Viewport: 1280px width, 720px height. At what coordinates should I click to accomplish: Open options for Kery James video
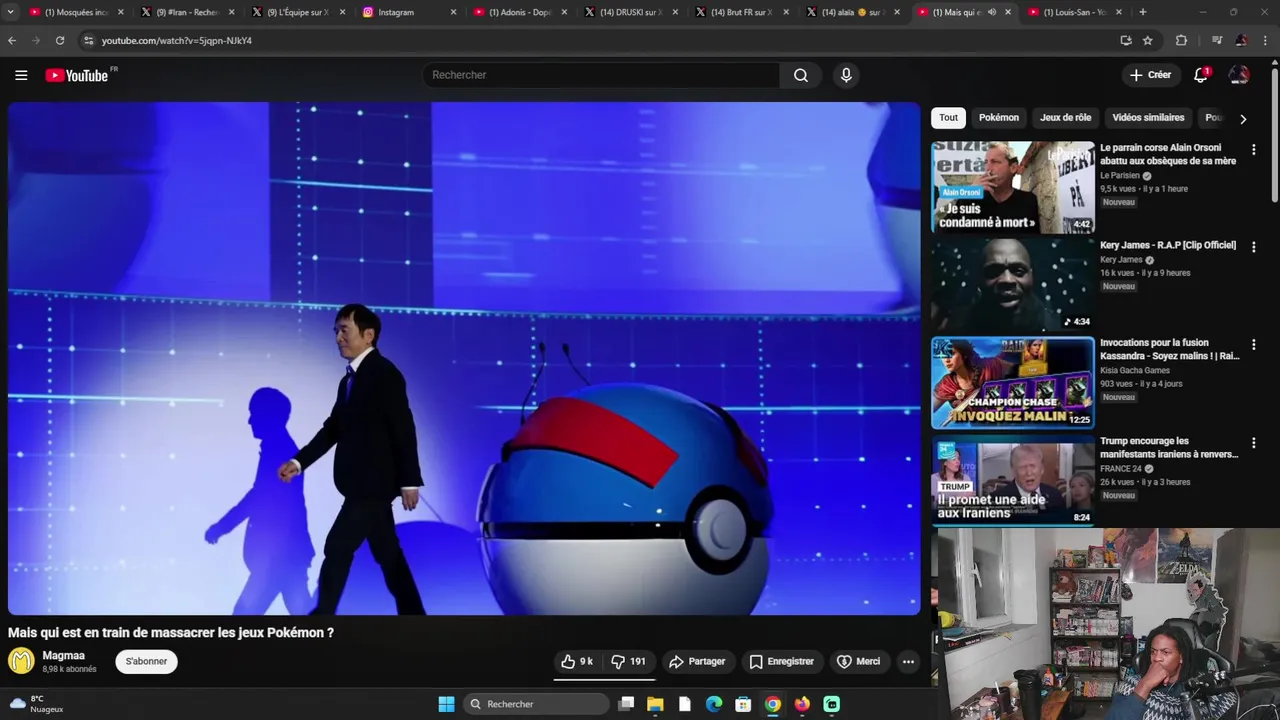[1254, 246]
